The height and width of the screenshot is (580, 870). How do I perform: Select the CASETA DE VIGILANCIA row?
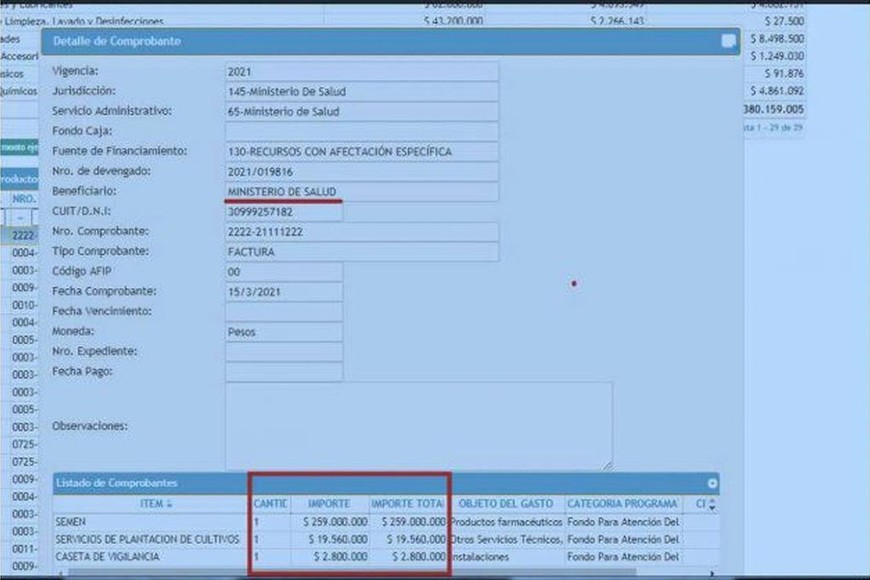click(x=150, y=557)
